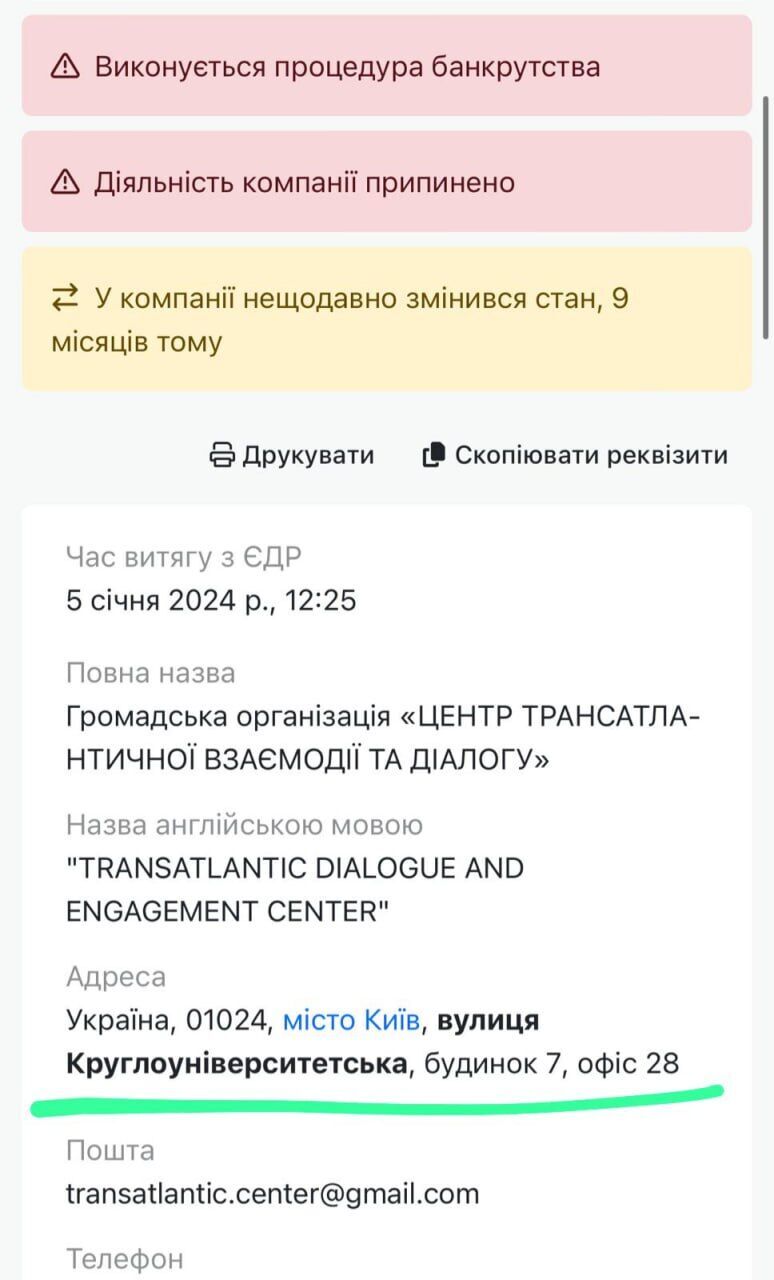Click the Адреса field label

(116, 977)
